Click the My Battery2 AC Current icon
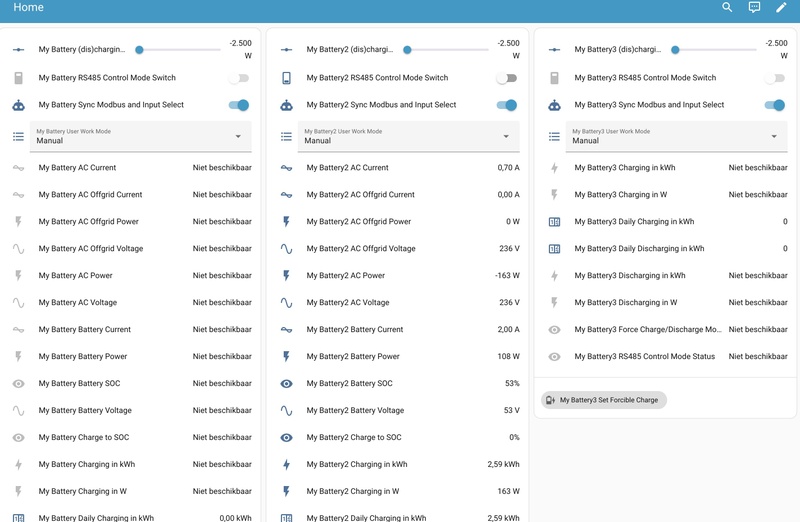Screen dimensions: 800x522 (286, 167)
